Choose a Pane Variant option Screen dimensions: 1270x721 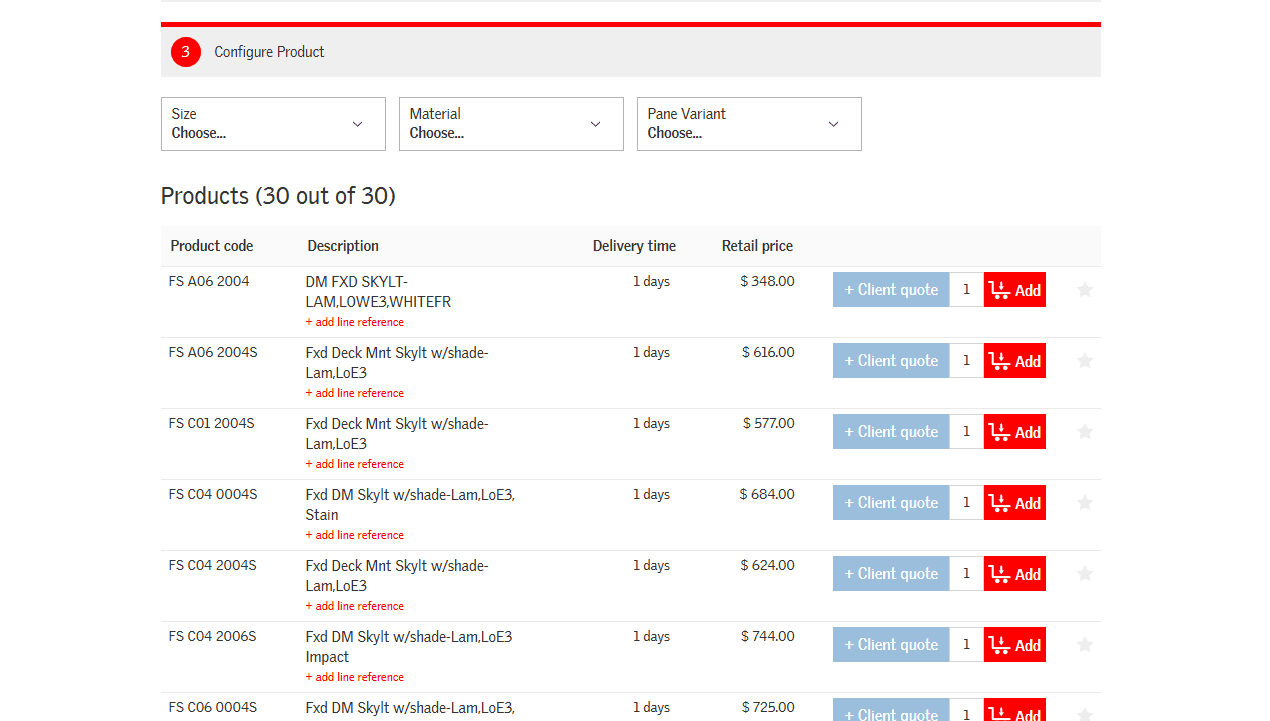tap(749, 124)
